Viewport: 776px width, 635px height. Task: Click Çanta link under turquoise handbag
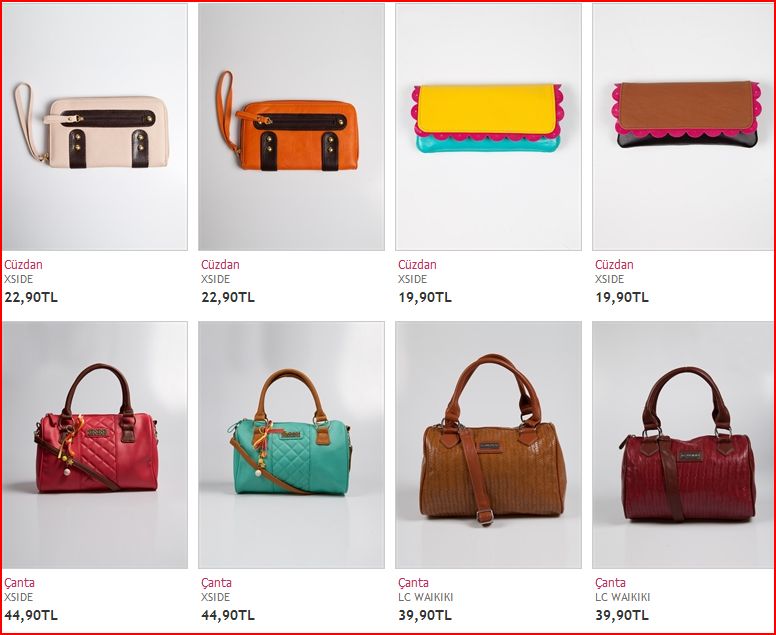tap(216, 583)
